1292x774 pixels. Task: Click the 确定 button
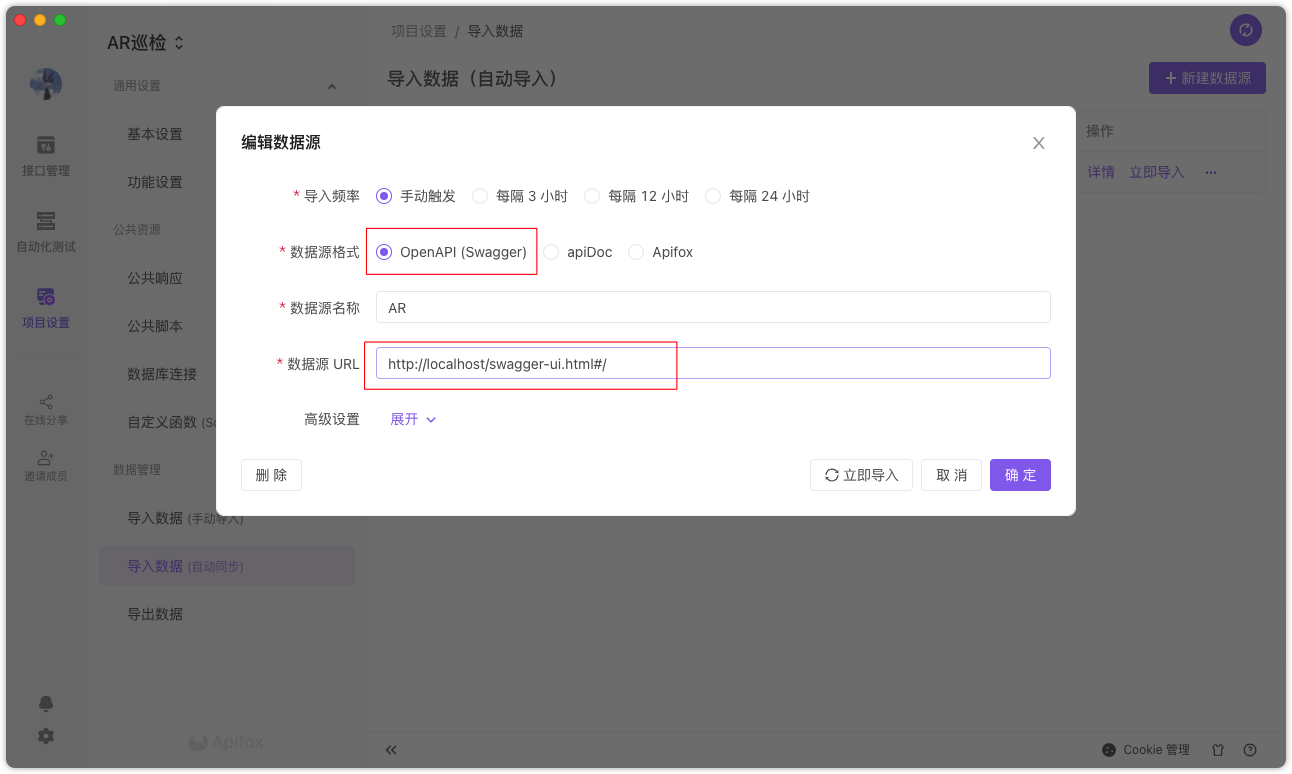(x=1020, y=475)
